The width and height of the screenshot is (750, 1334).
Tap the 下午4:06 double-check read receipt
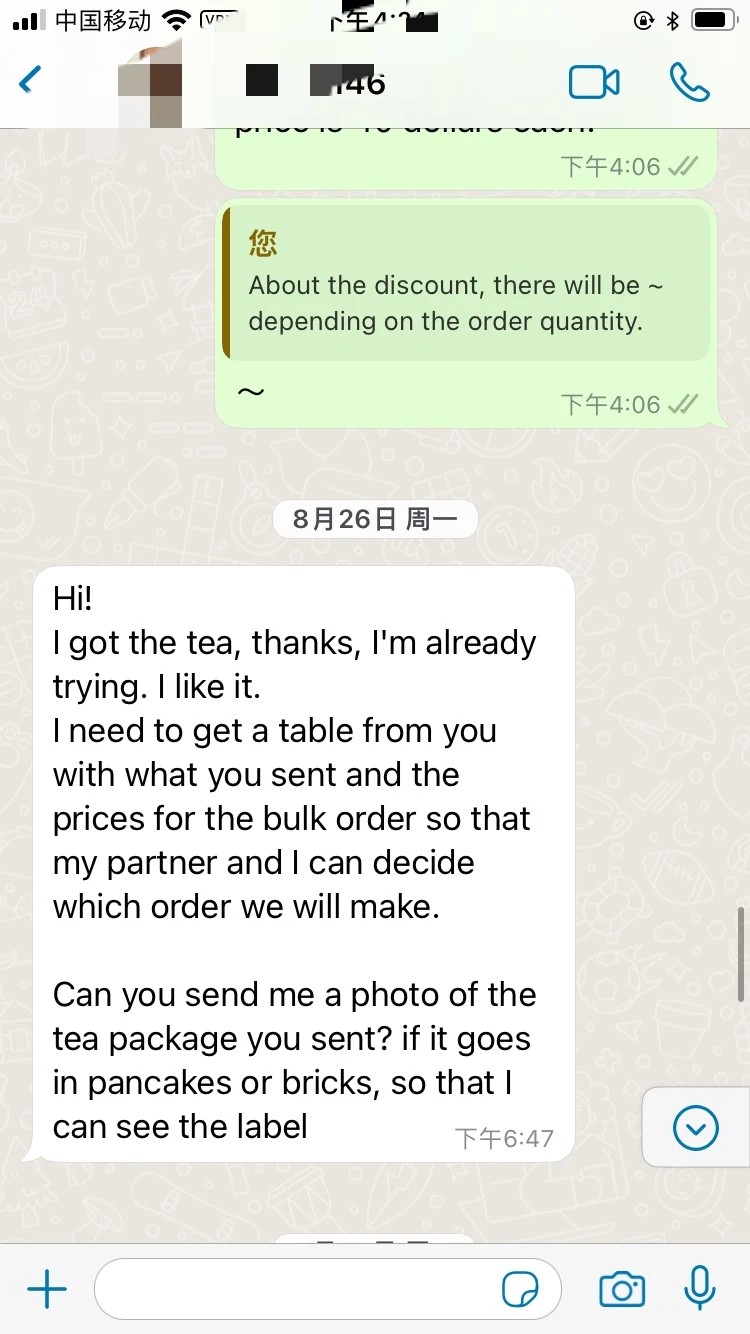coord(683,404)
